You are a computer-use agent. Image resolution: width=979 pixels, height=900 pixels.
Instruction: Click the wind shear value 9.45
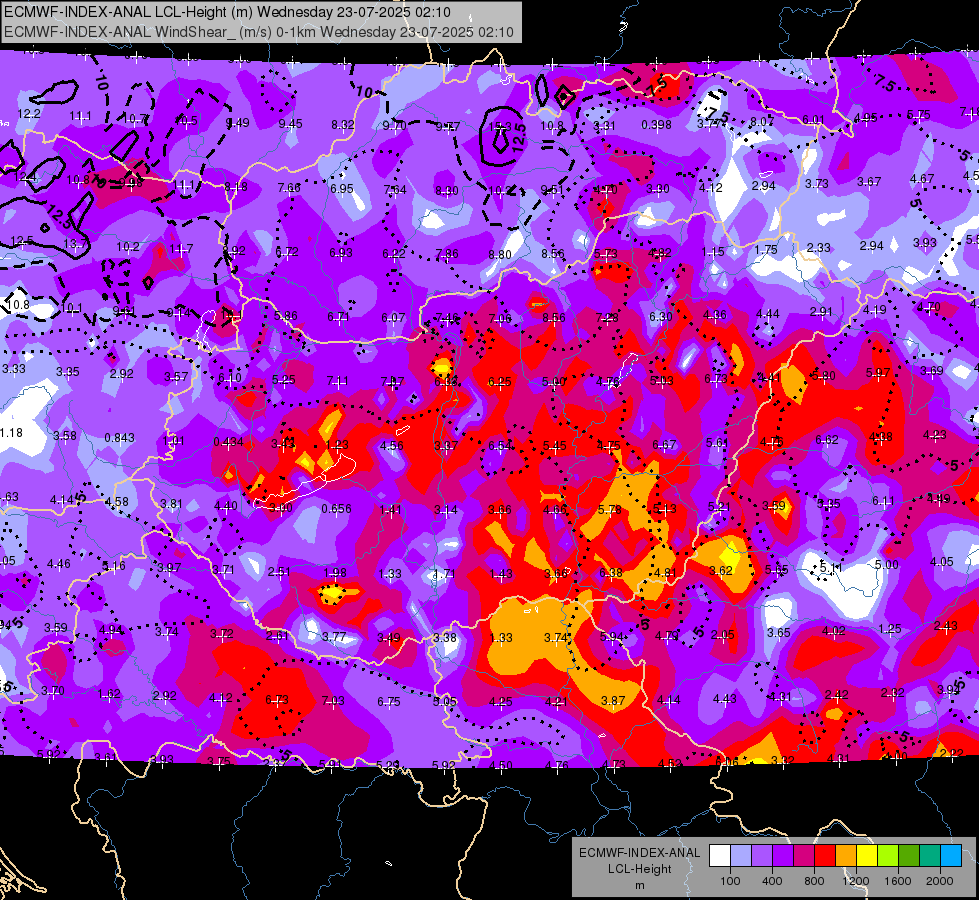tap(290, 124)
